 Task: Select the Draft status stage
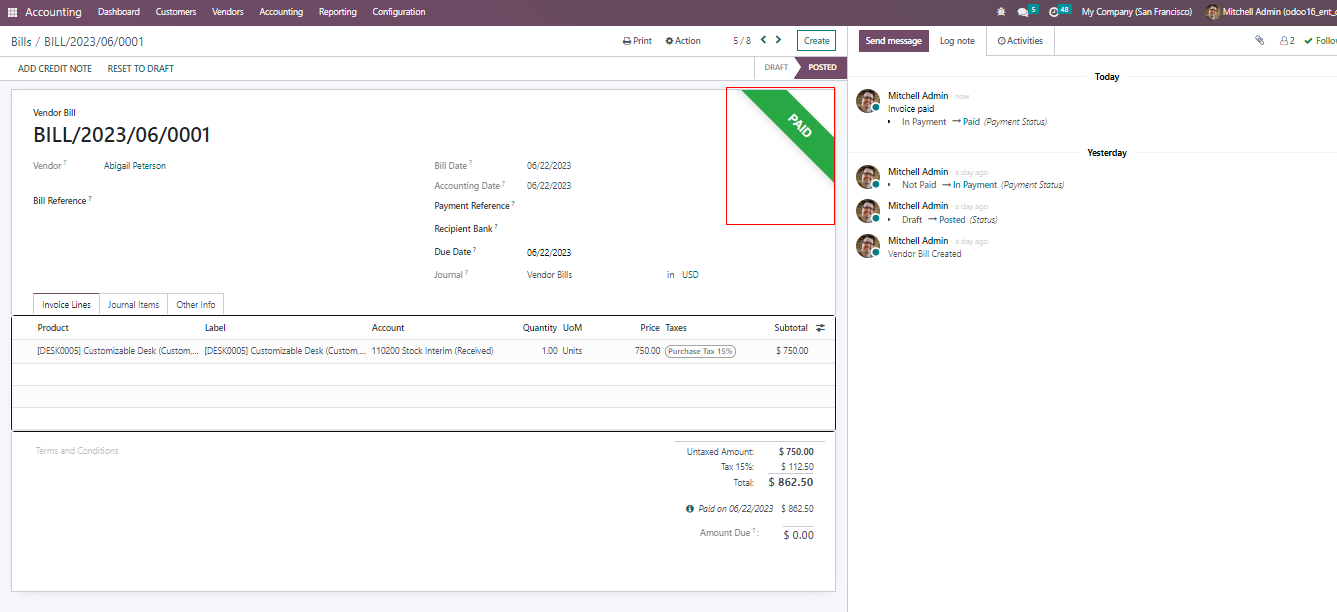[x=776, y=68]
